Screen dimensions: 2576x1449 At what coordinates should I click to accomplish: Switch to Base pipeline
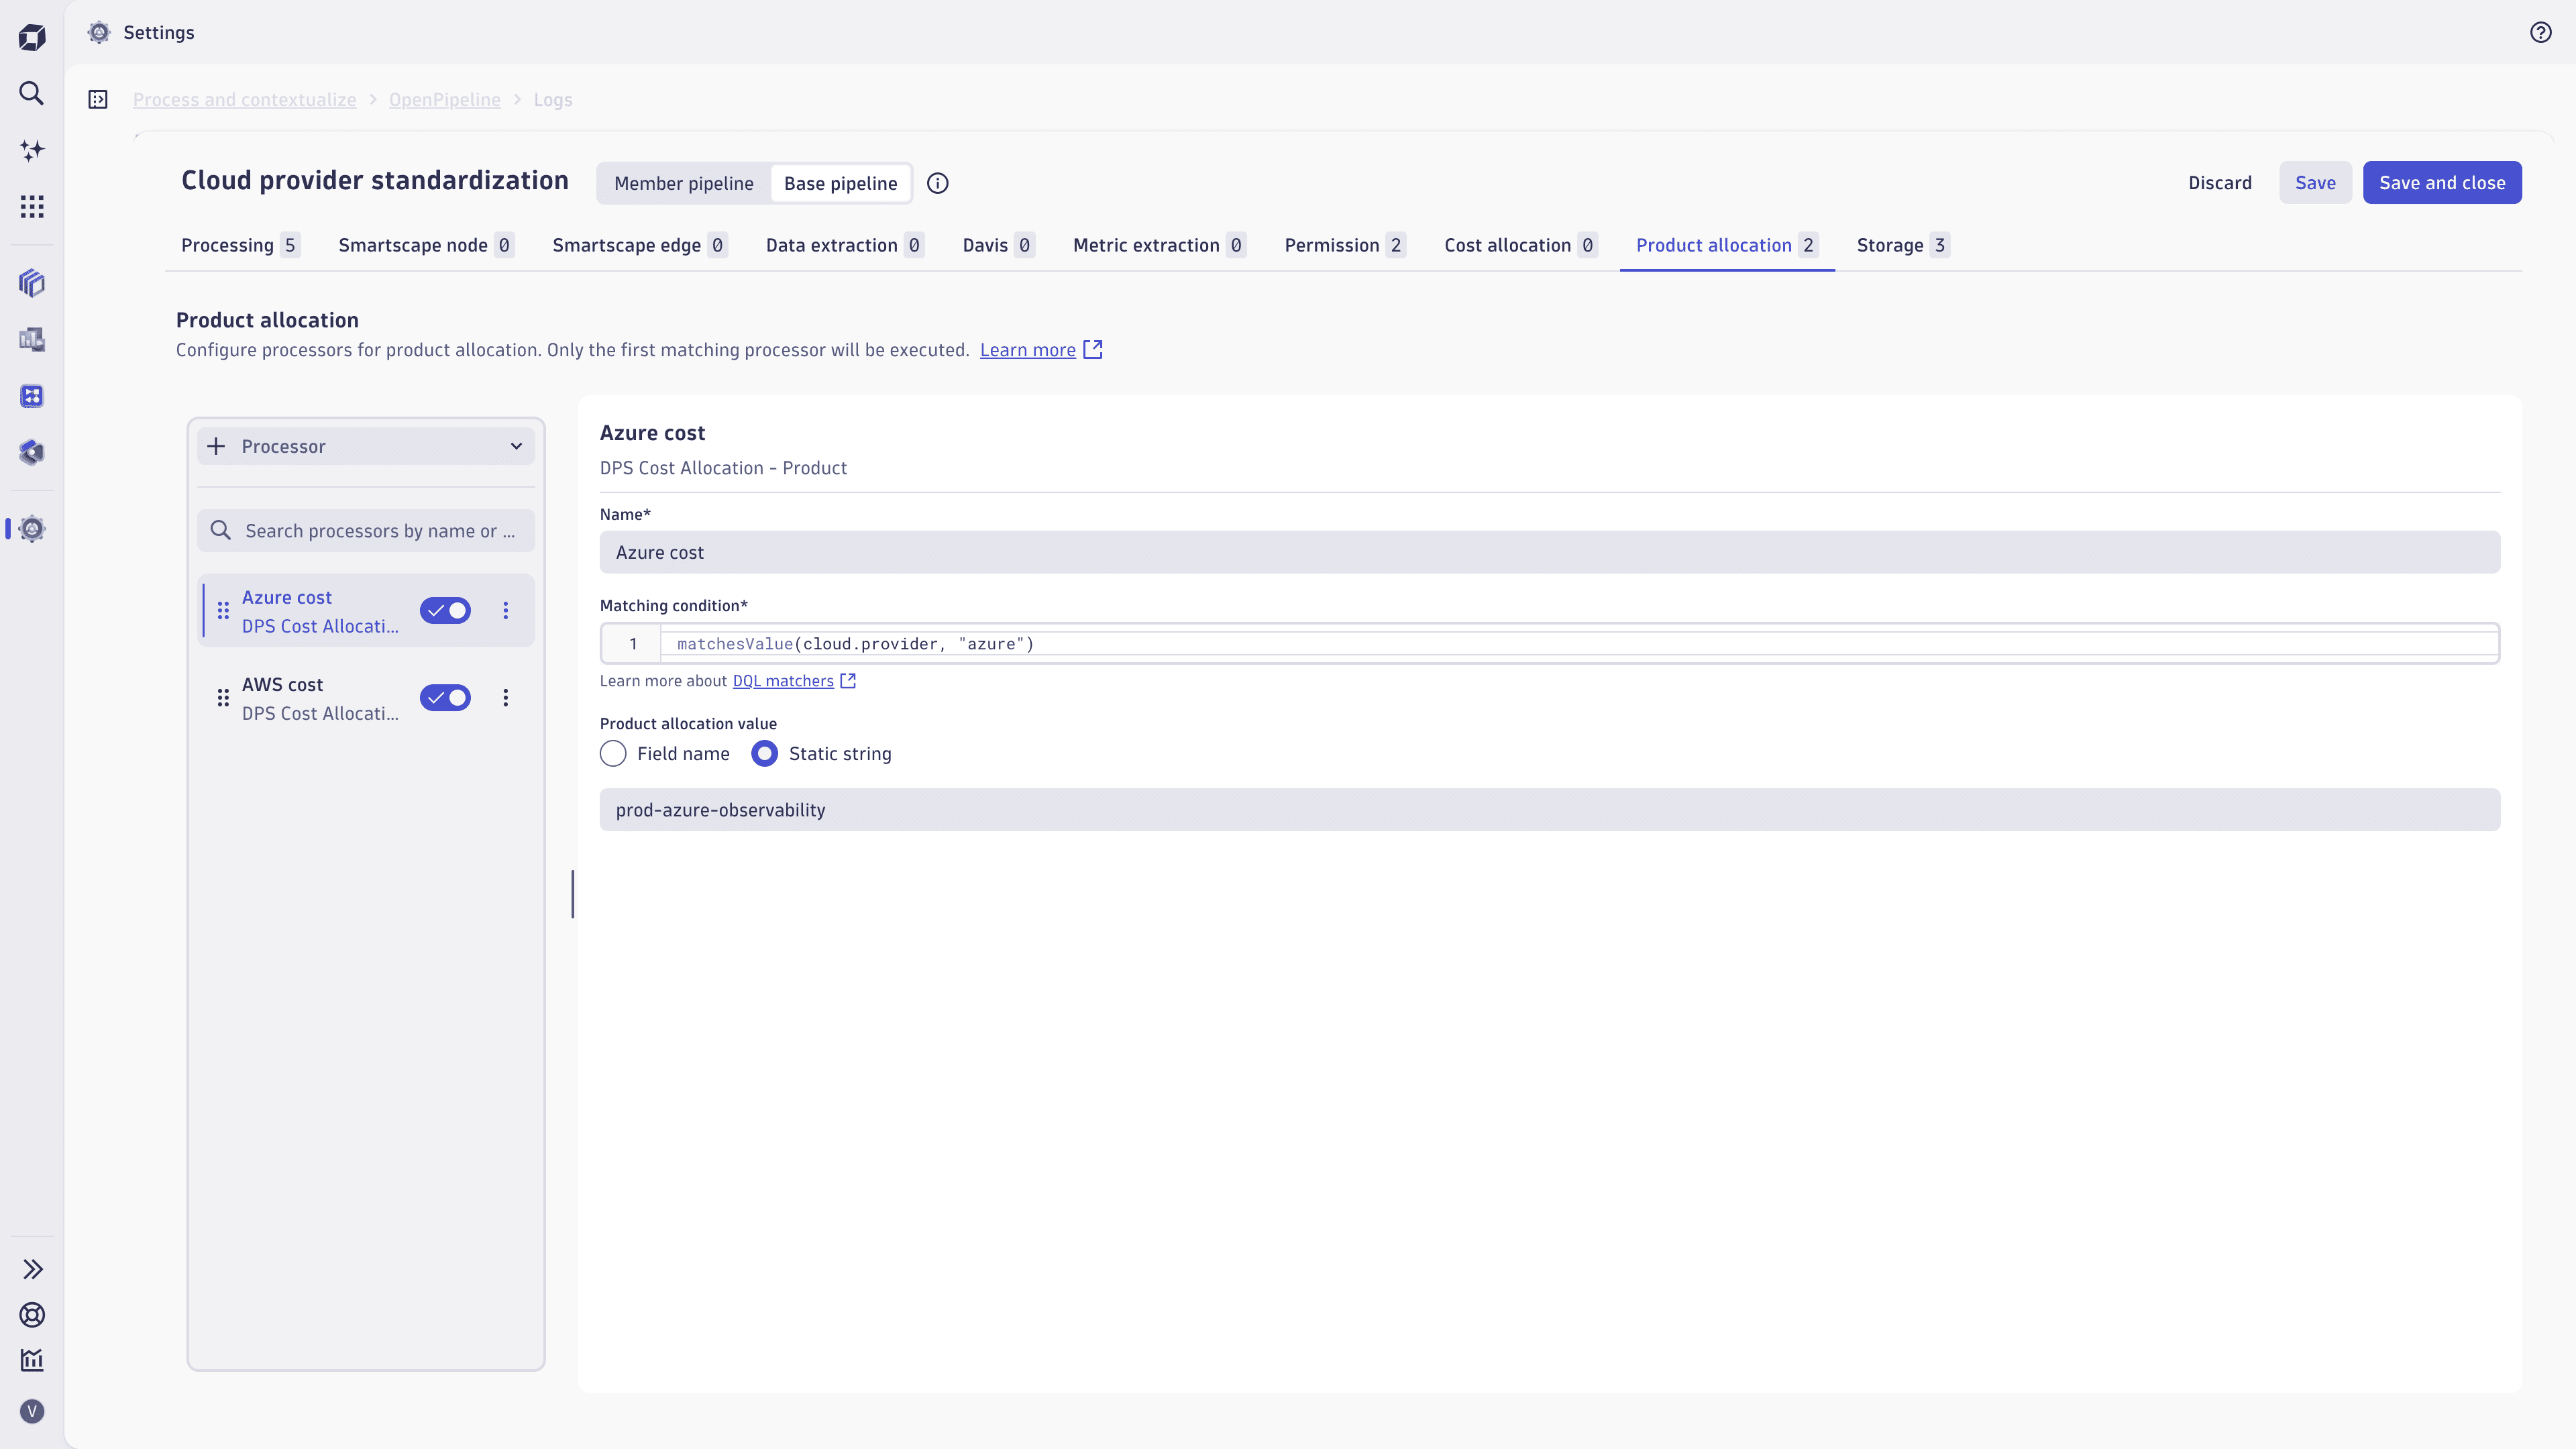point(840,183)
